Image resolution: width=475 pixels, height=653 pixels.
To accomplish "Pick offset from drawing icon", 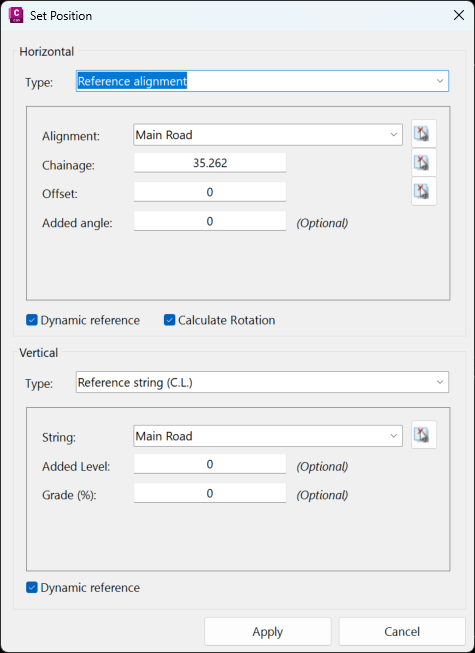I will [x=424, y=191].
